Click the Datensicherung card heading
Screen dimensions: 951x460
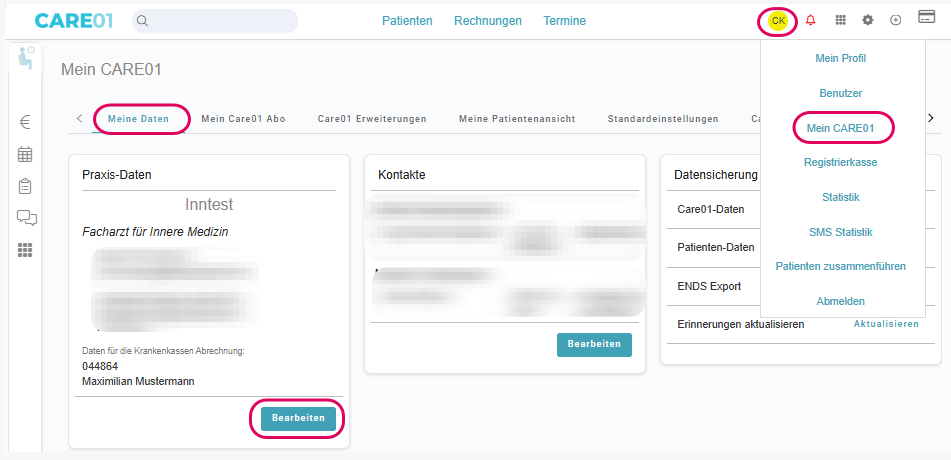(x=716, y=175)
